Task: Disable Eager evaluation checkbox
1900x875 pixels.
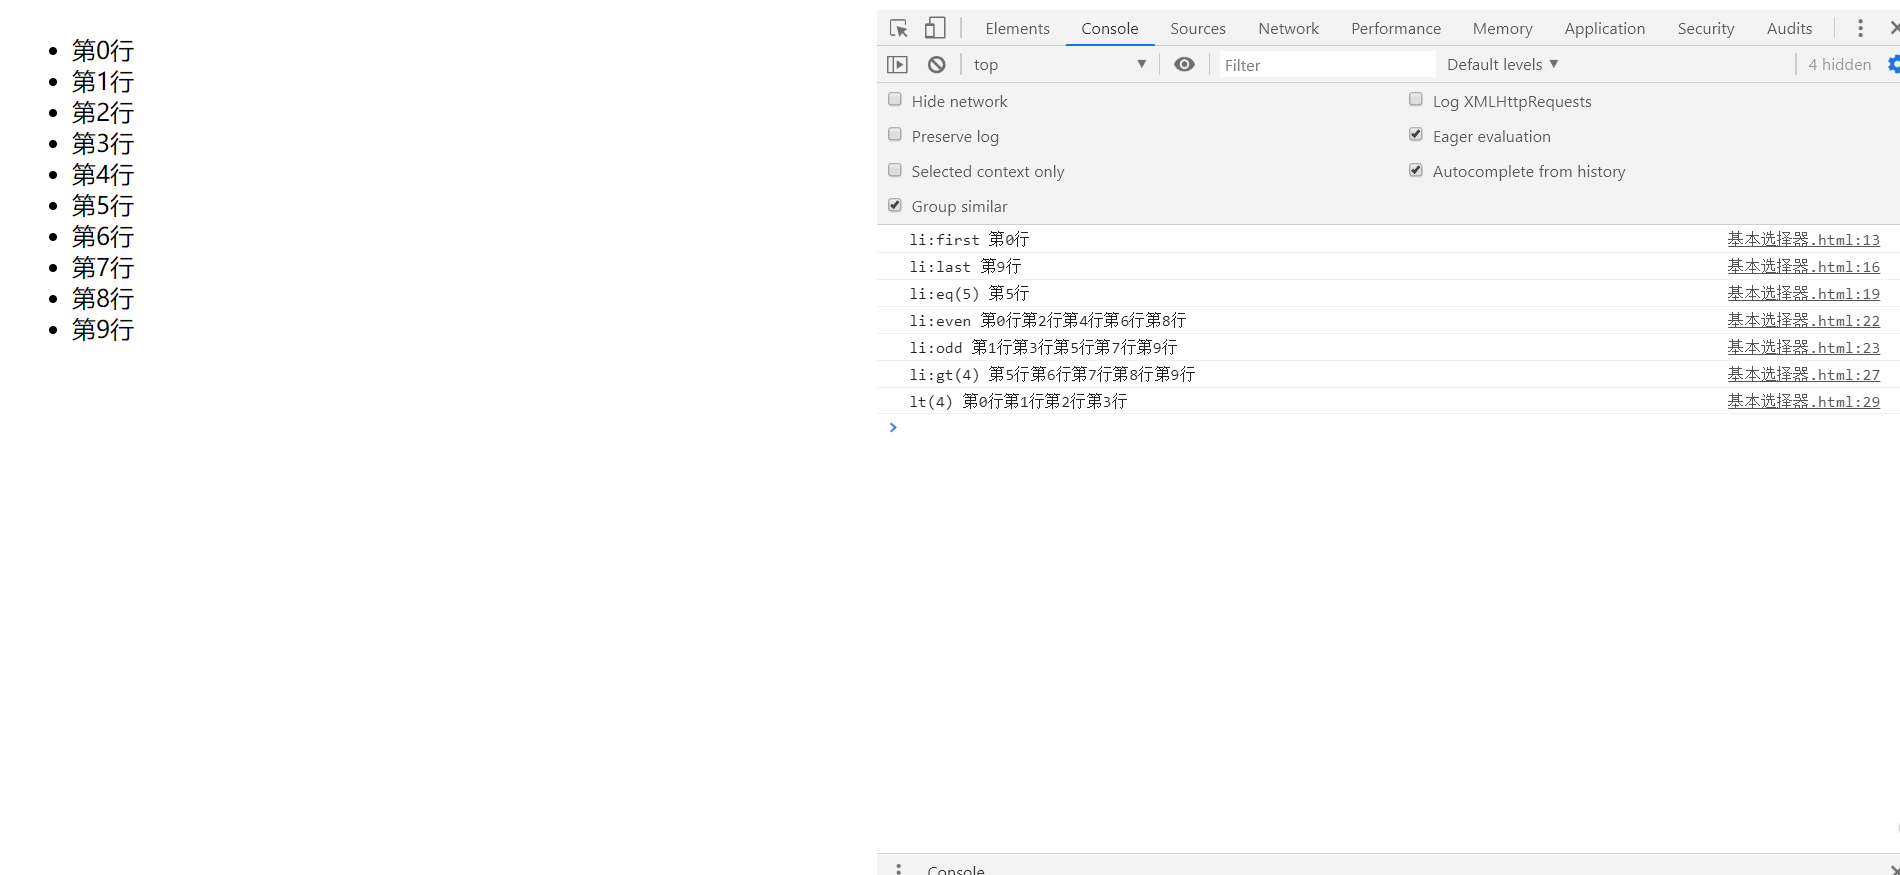Action: [x=1416, y=135]
